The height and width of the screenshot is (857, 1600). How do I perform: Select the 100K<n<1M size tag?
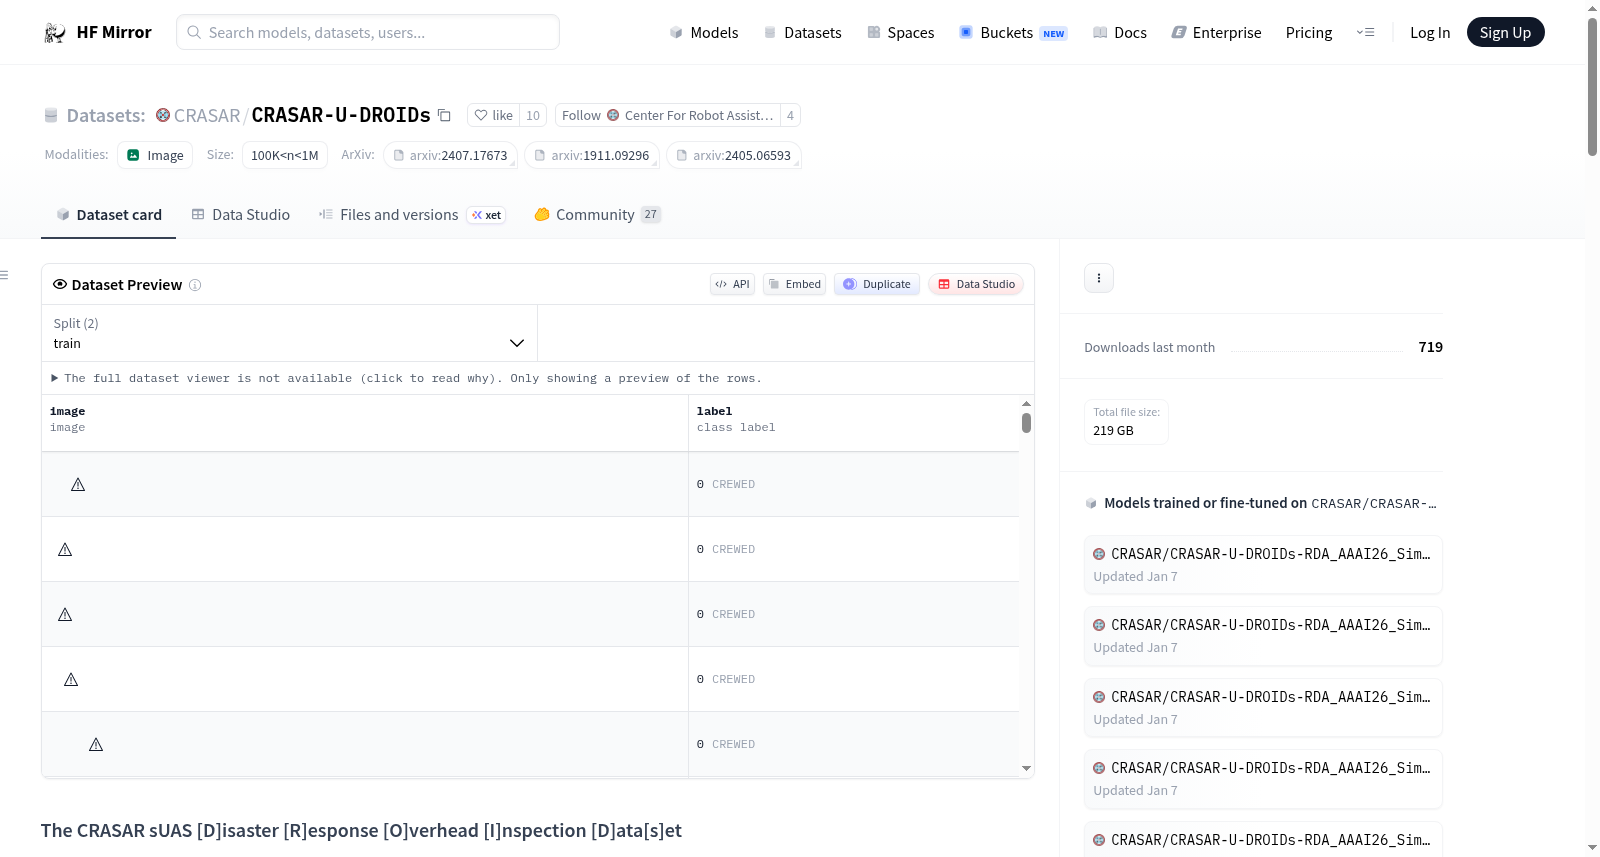point(285,155)
